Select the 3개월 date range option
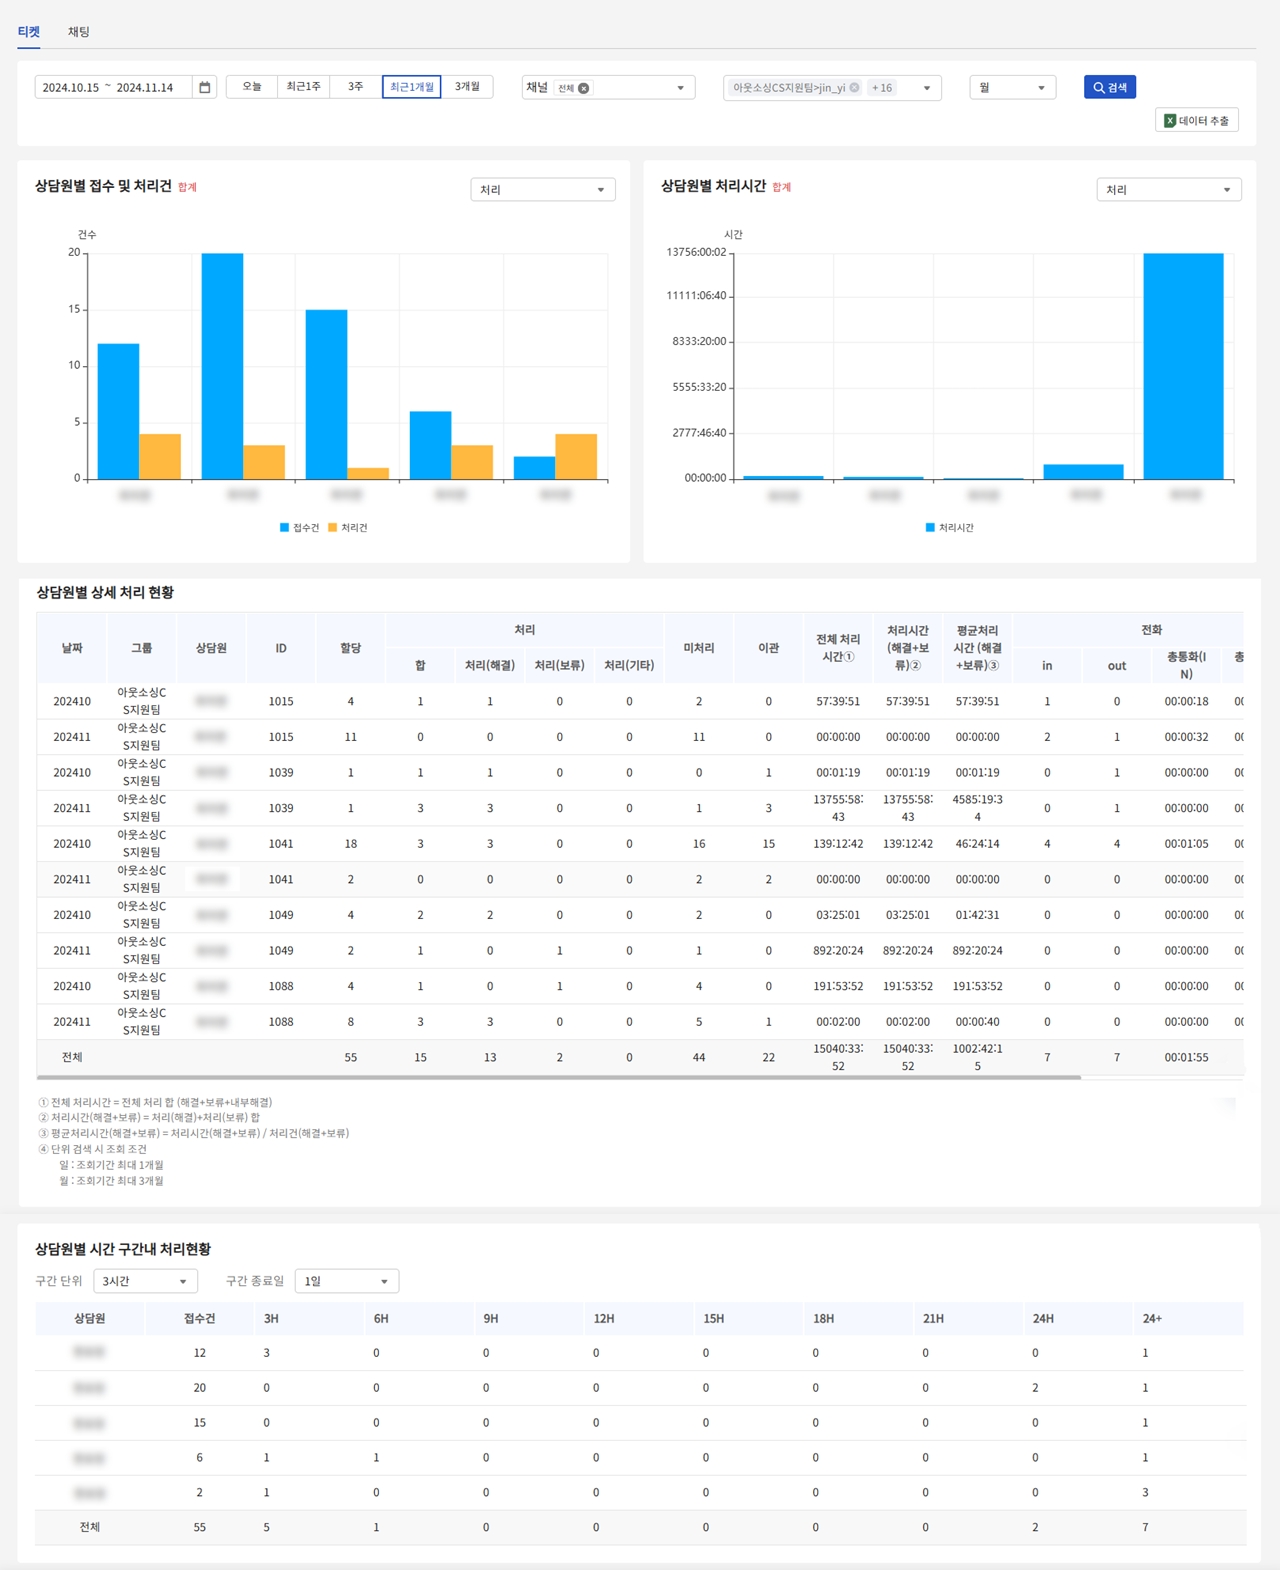 click(467, 87)
